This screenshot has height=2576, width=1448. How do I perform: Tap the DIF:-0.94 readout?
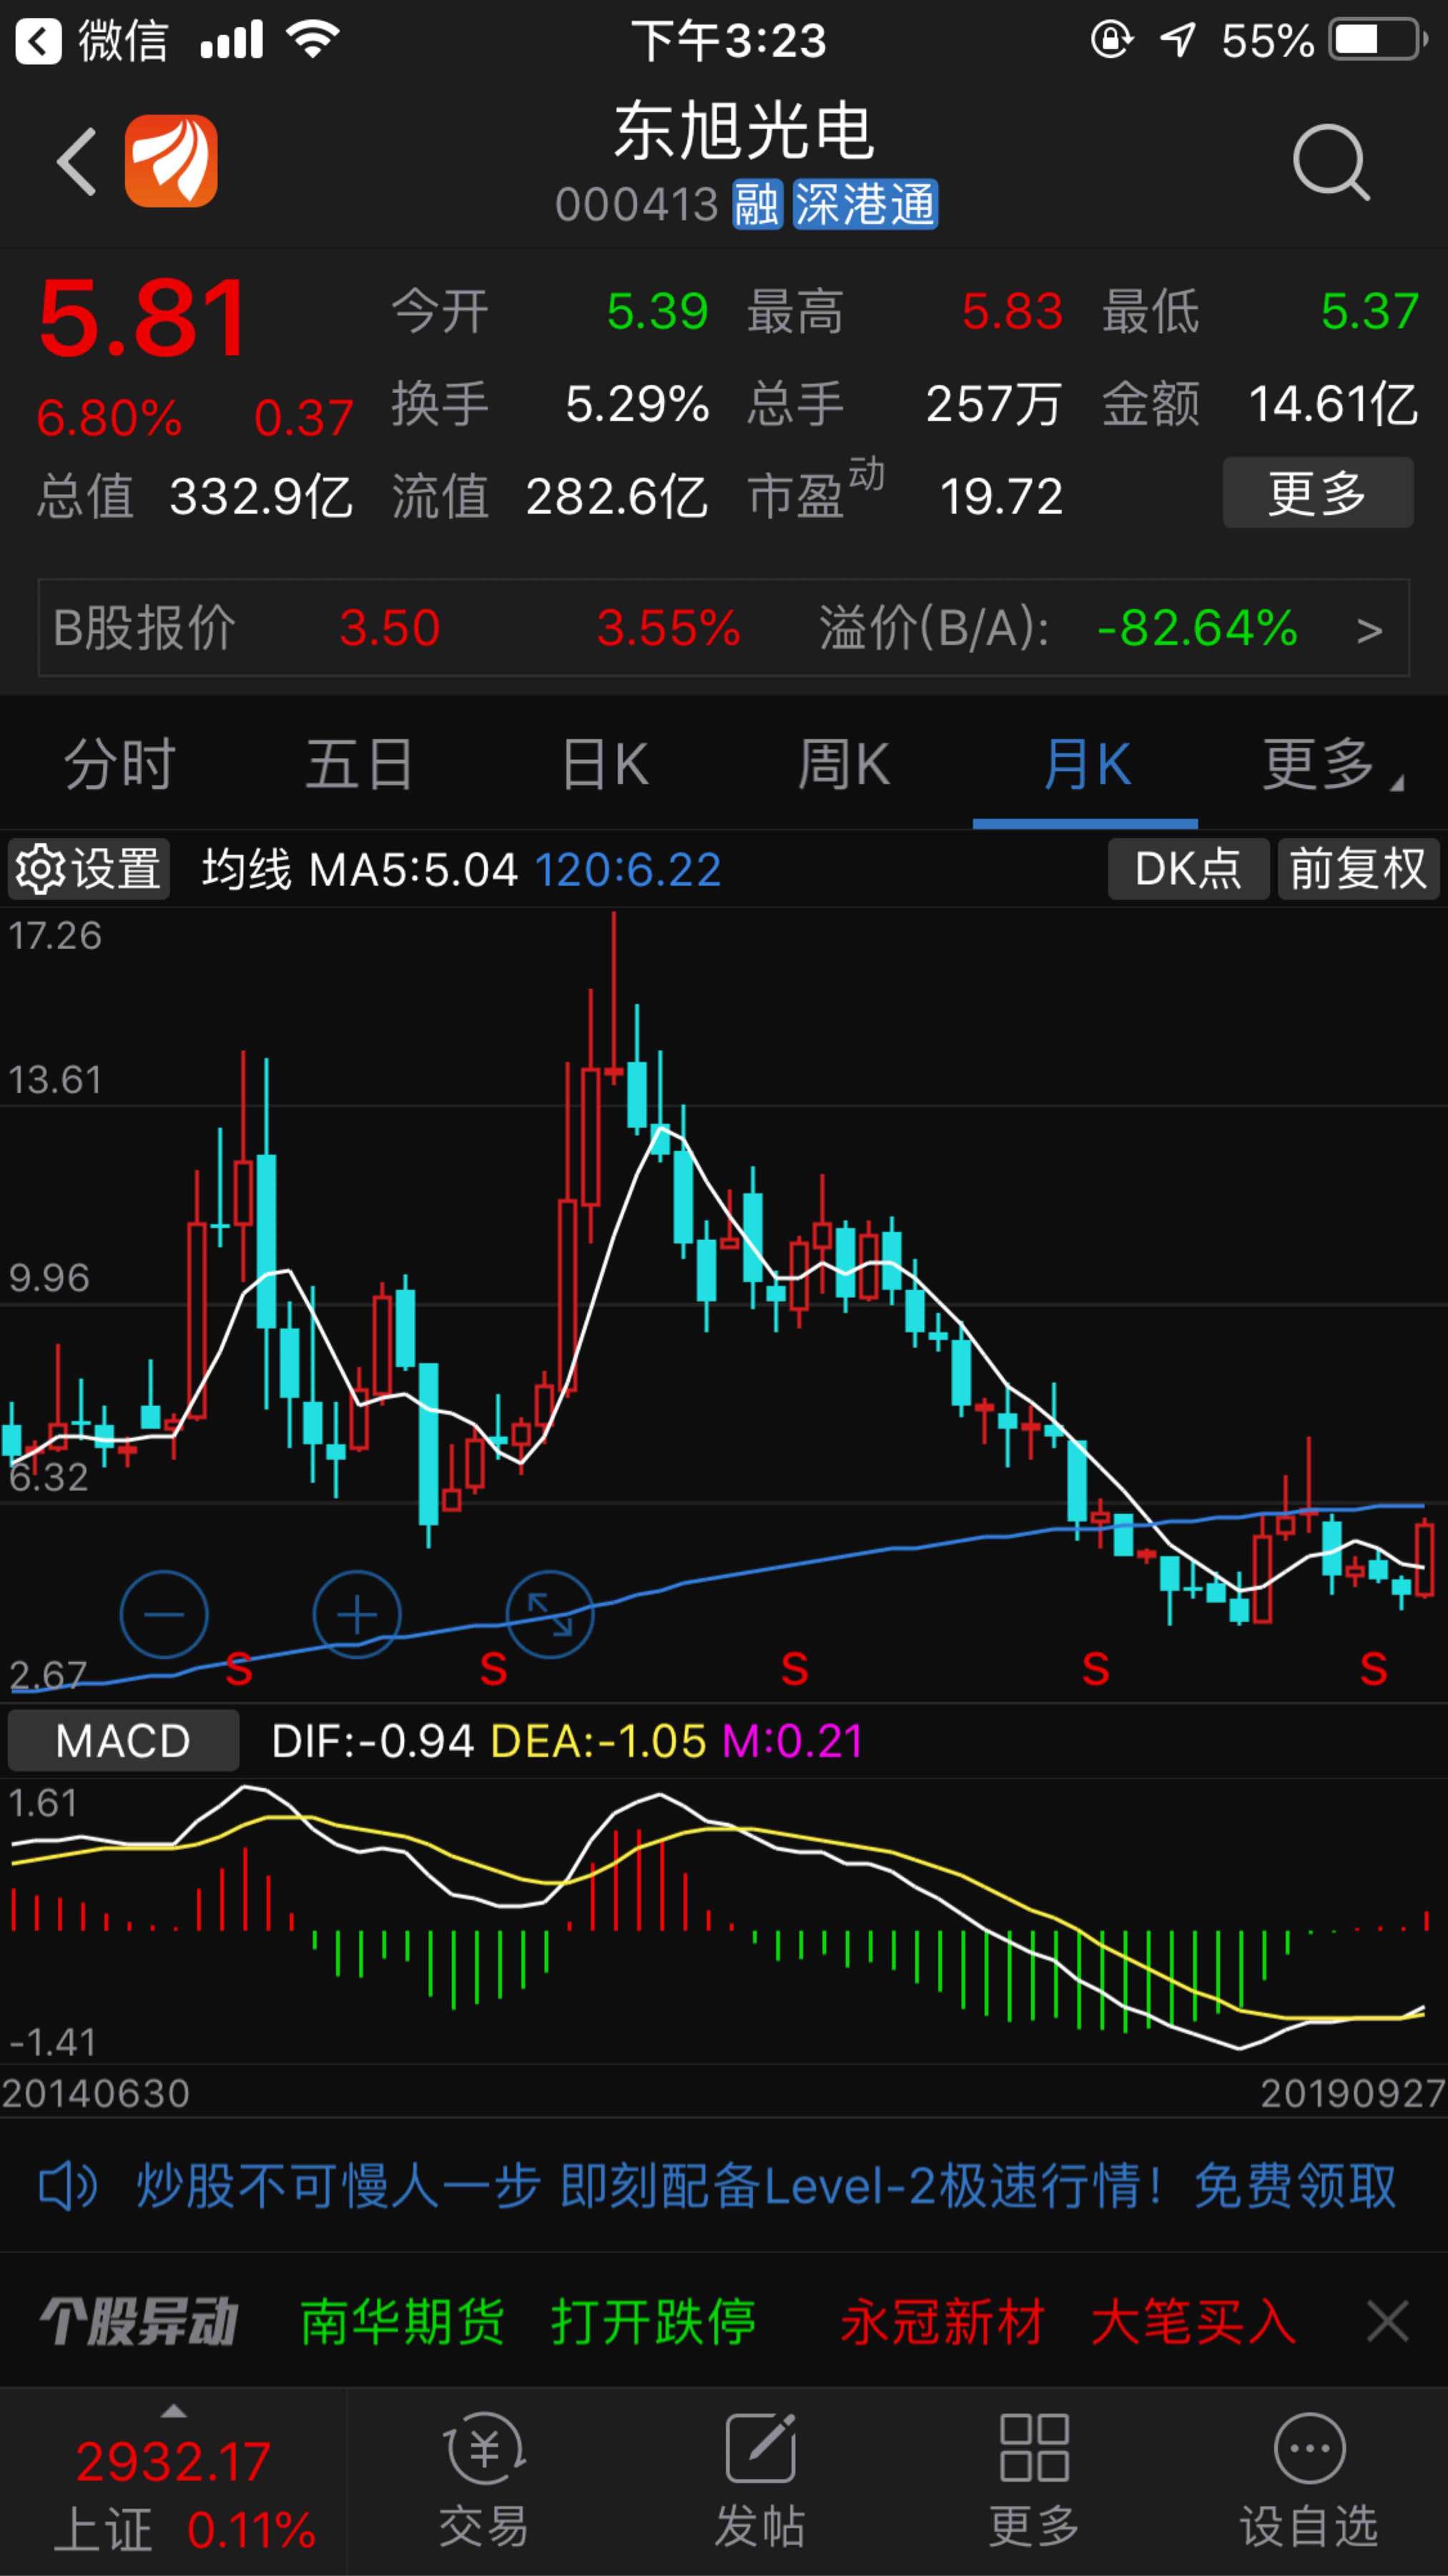coord(372,1741)
